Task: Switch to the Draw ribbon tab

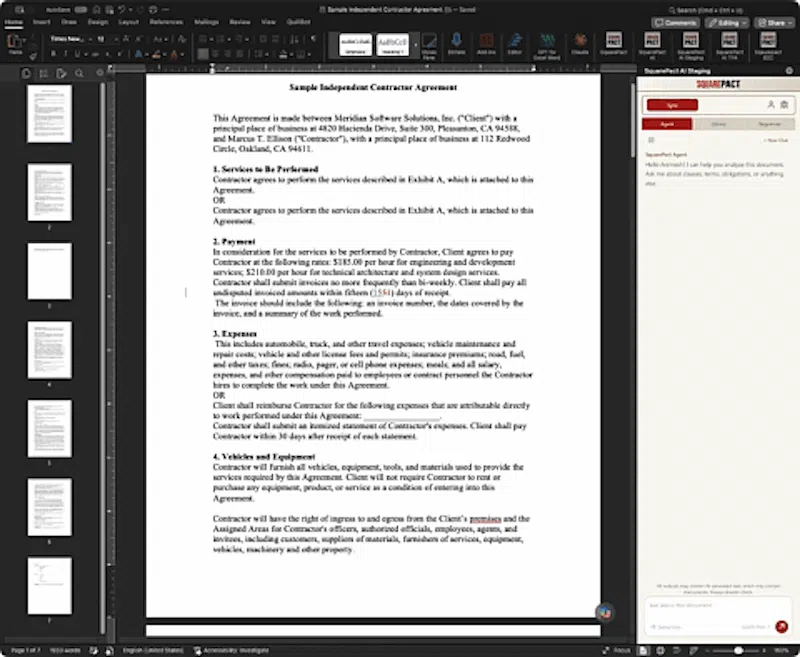Action: [69, 22]
